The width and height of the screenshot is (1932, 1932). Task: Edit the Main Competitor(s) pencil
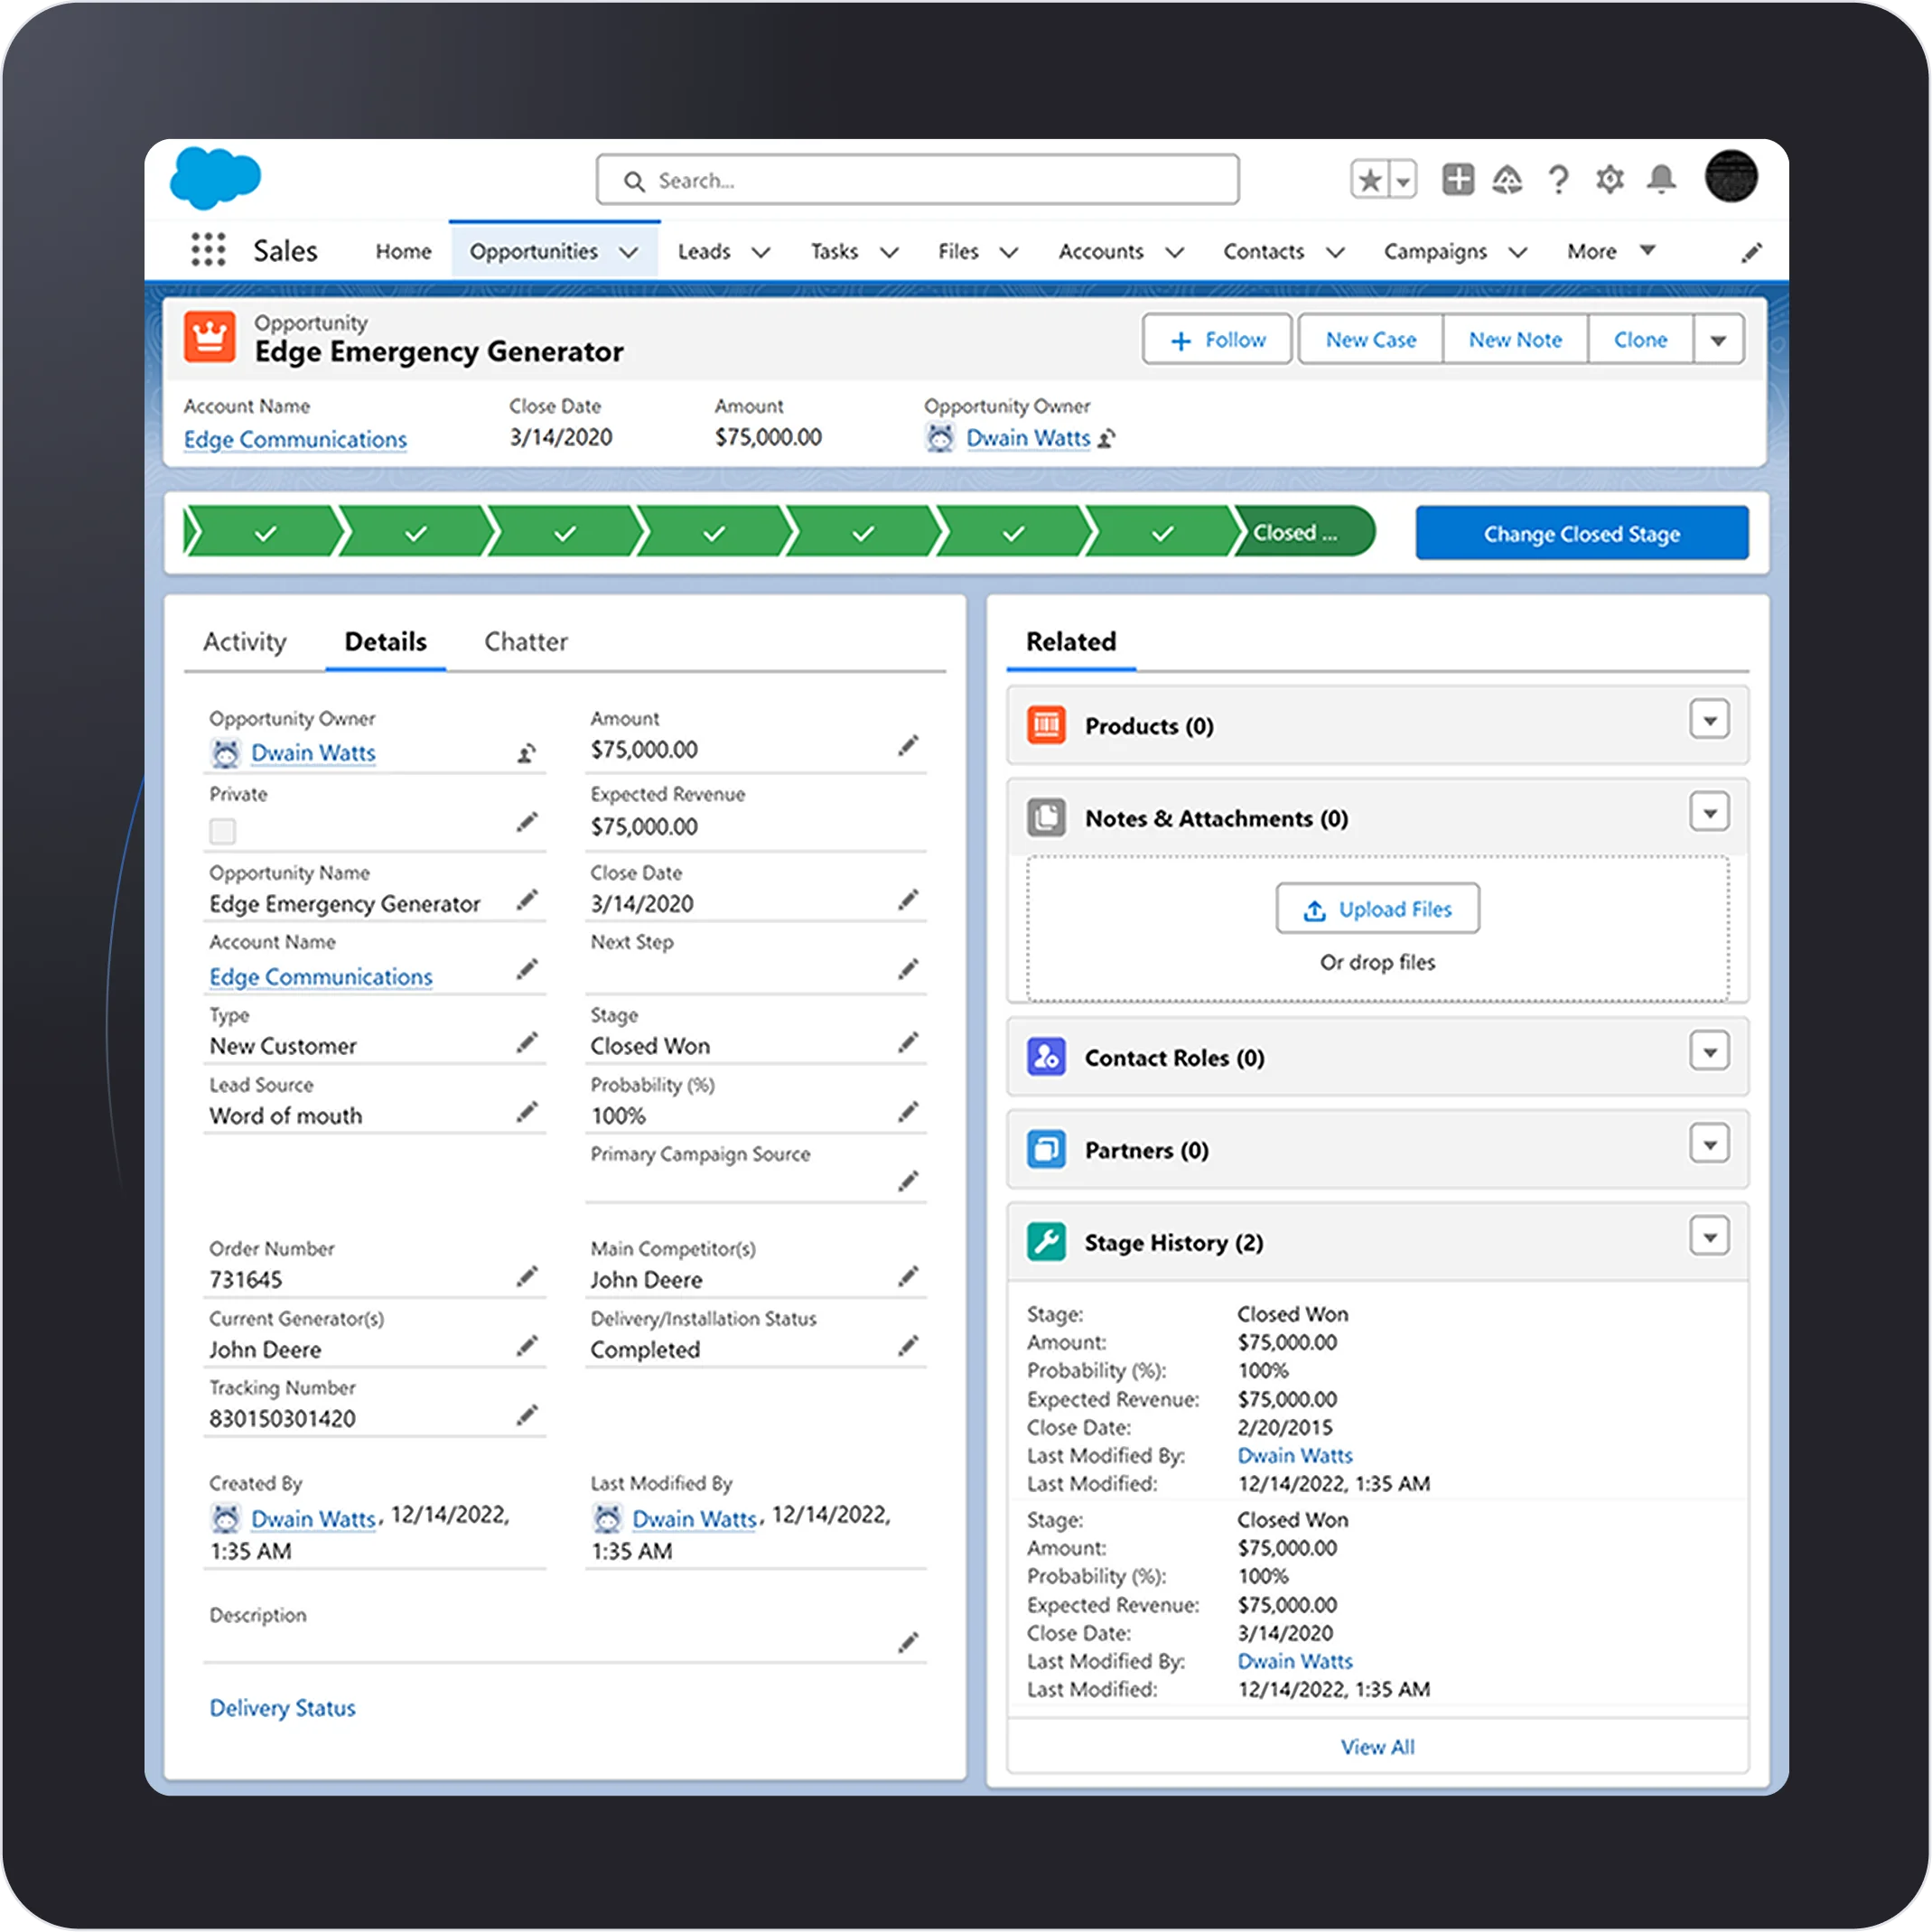click(x=908, y=1276)
